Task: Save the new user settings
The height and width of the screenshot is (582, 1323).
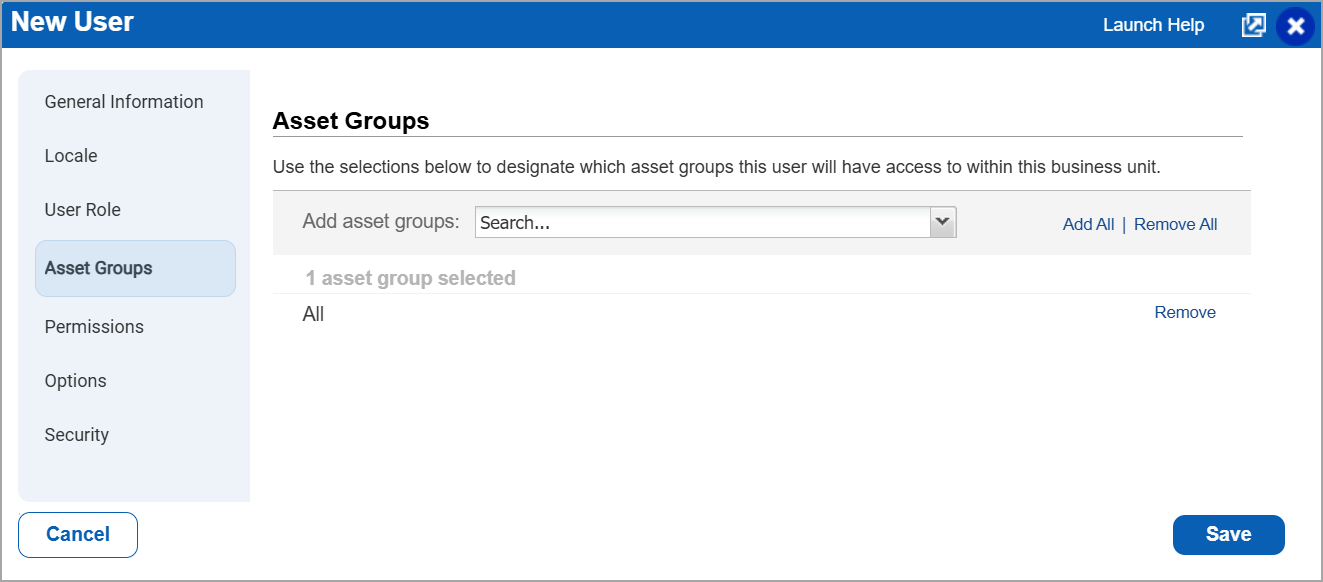Action: pyautogui.click(x=1228, y=534)
